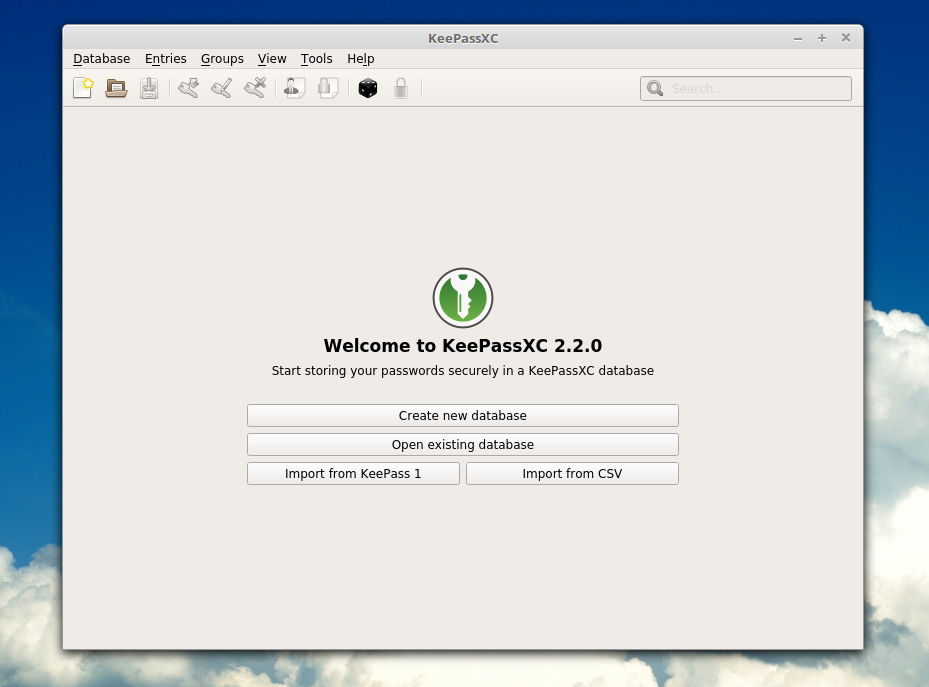Click the magnifier icon in search box
The width and height of the screenshot is (929, 687).
(x=655, y=88)
